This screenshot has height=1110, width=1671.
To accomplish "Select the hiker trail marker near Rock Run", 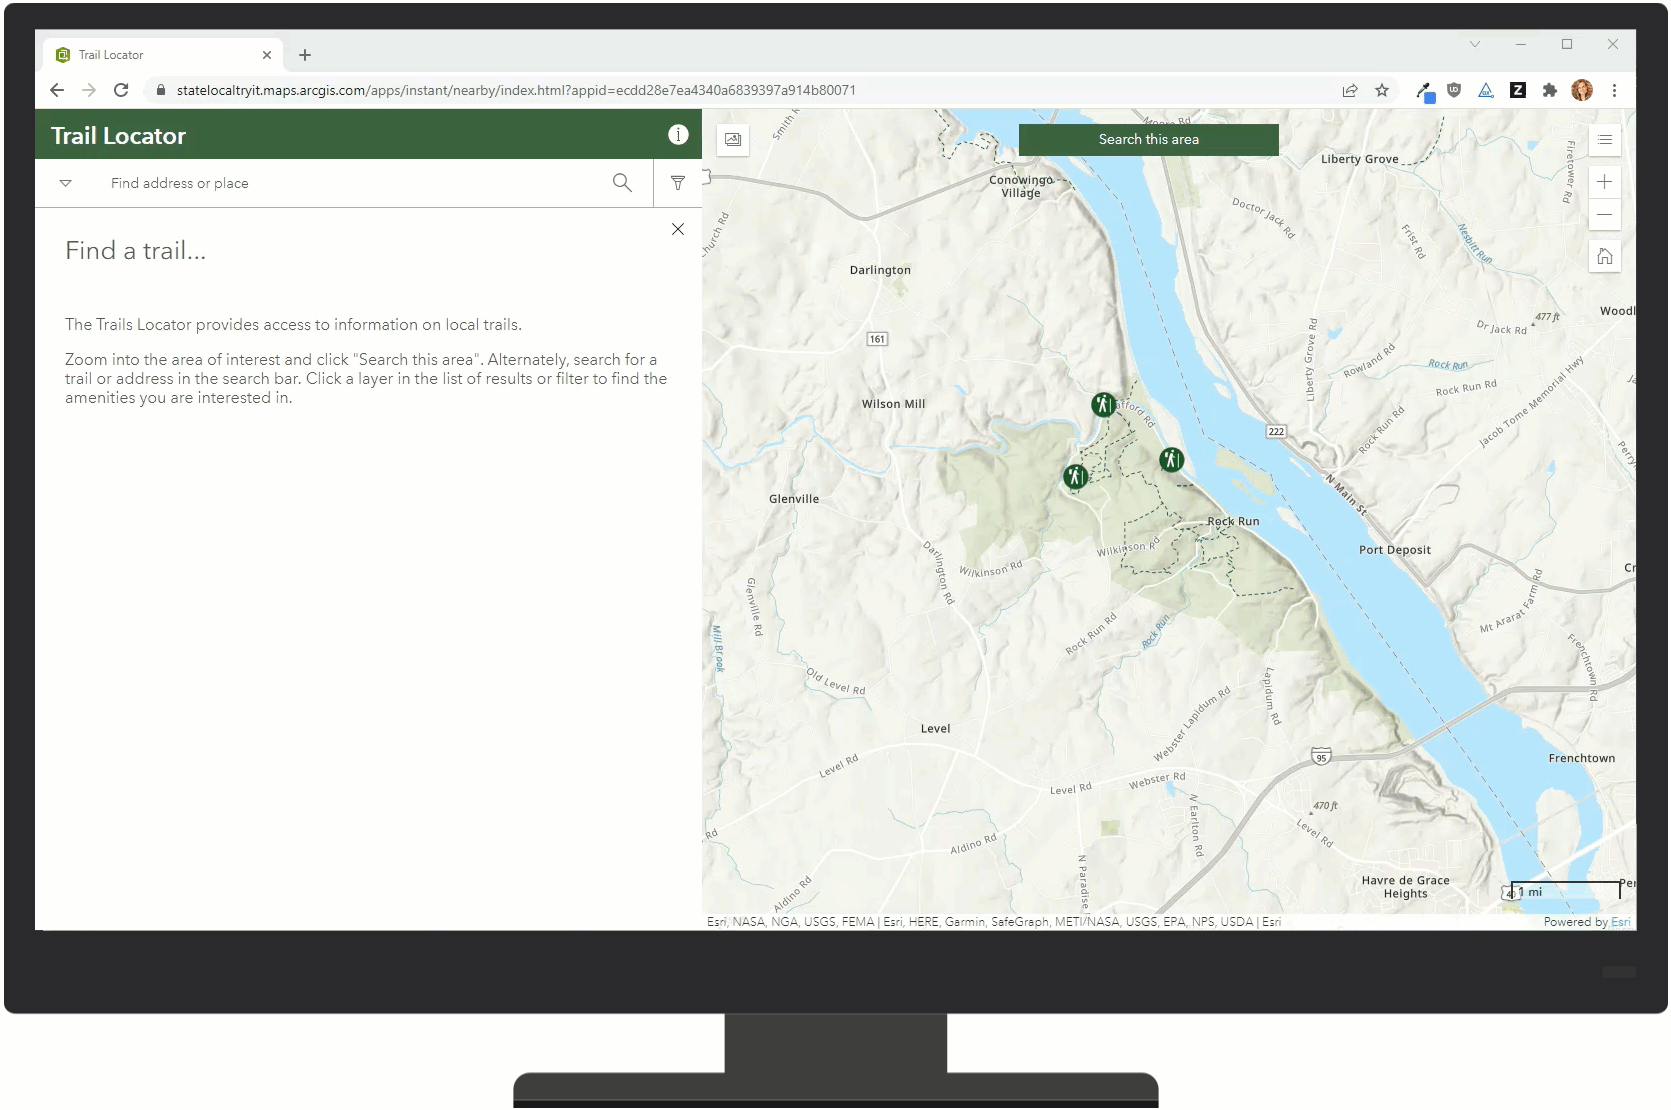I will coord(1171,461).
